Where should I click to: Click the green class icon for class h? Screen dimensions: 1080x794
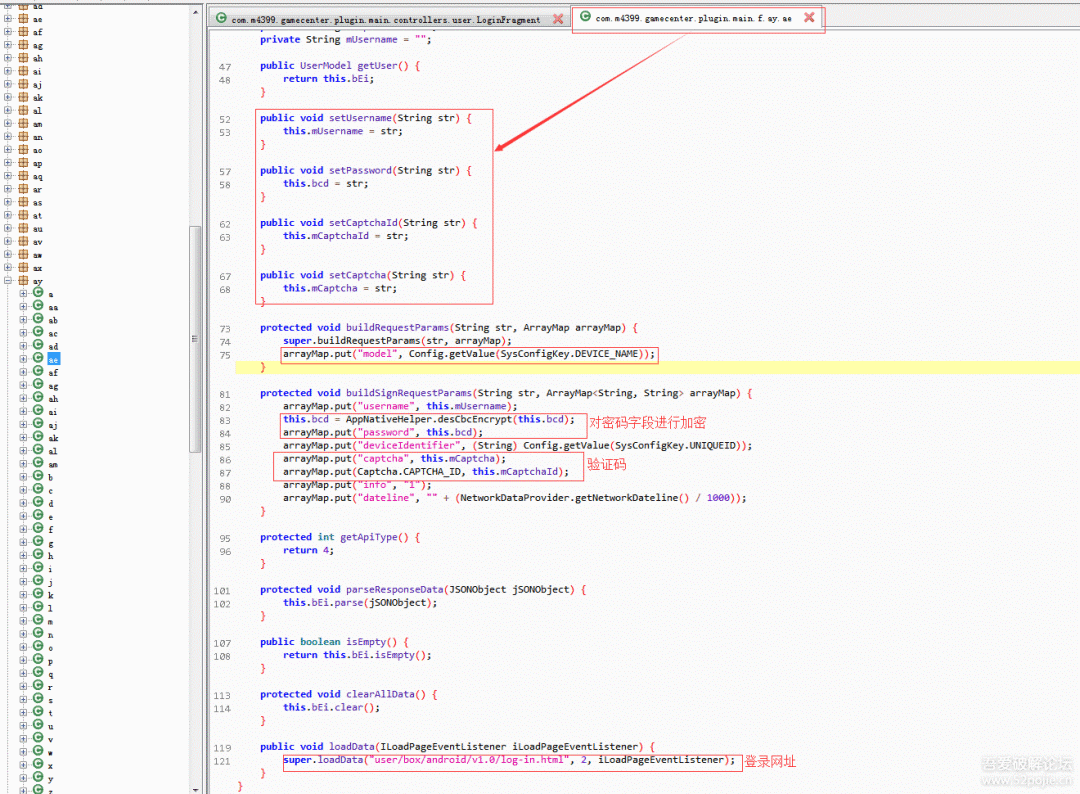pos(39,554)
